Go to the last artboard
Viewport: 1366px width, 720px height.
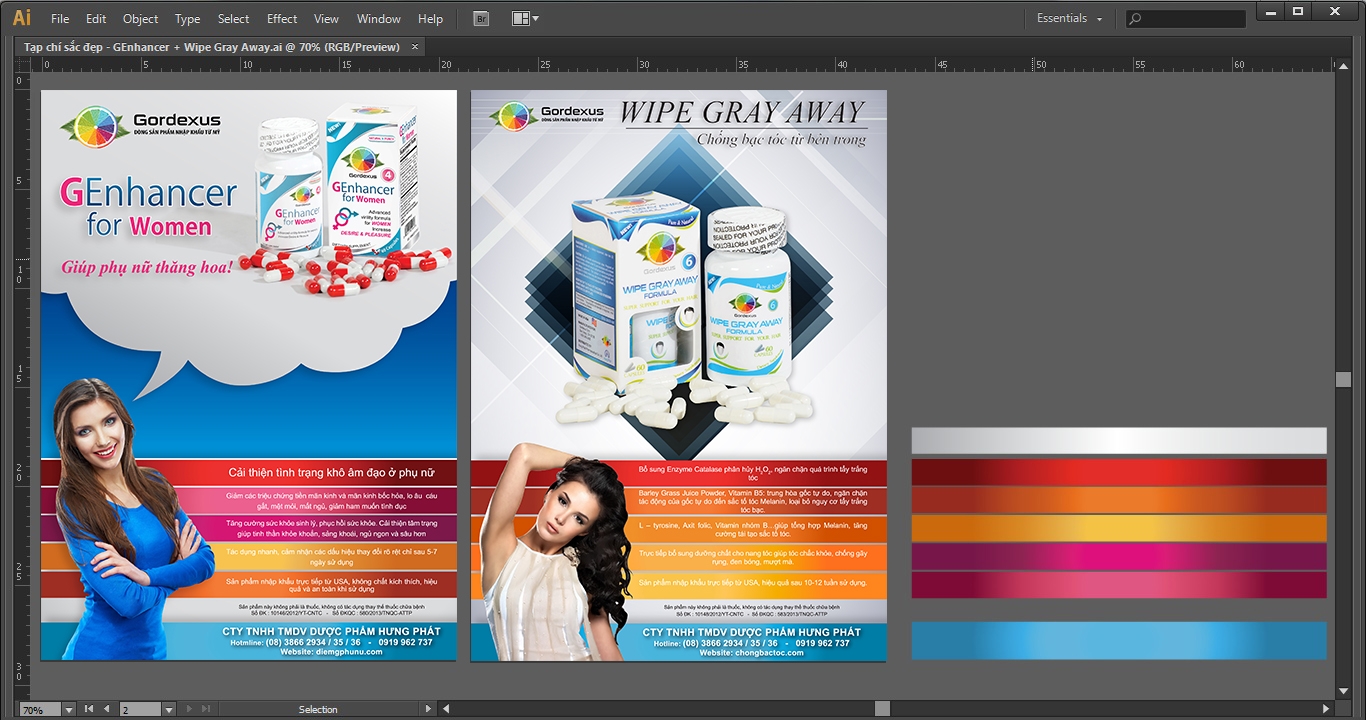coord(204,709)
